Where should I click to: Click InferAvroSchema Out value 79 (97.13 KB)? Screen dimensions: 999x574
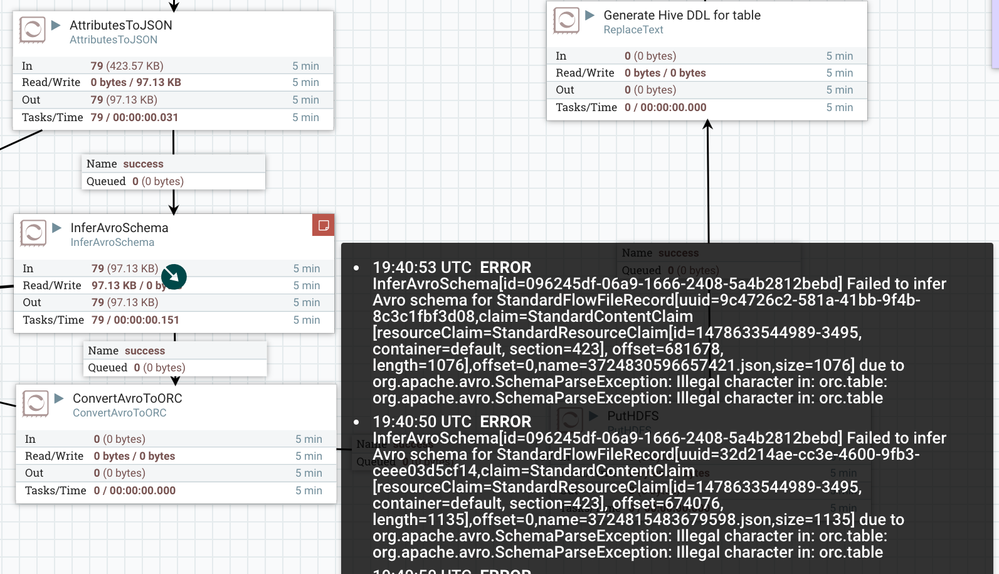(125, 302)
